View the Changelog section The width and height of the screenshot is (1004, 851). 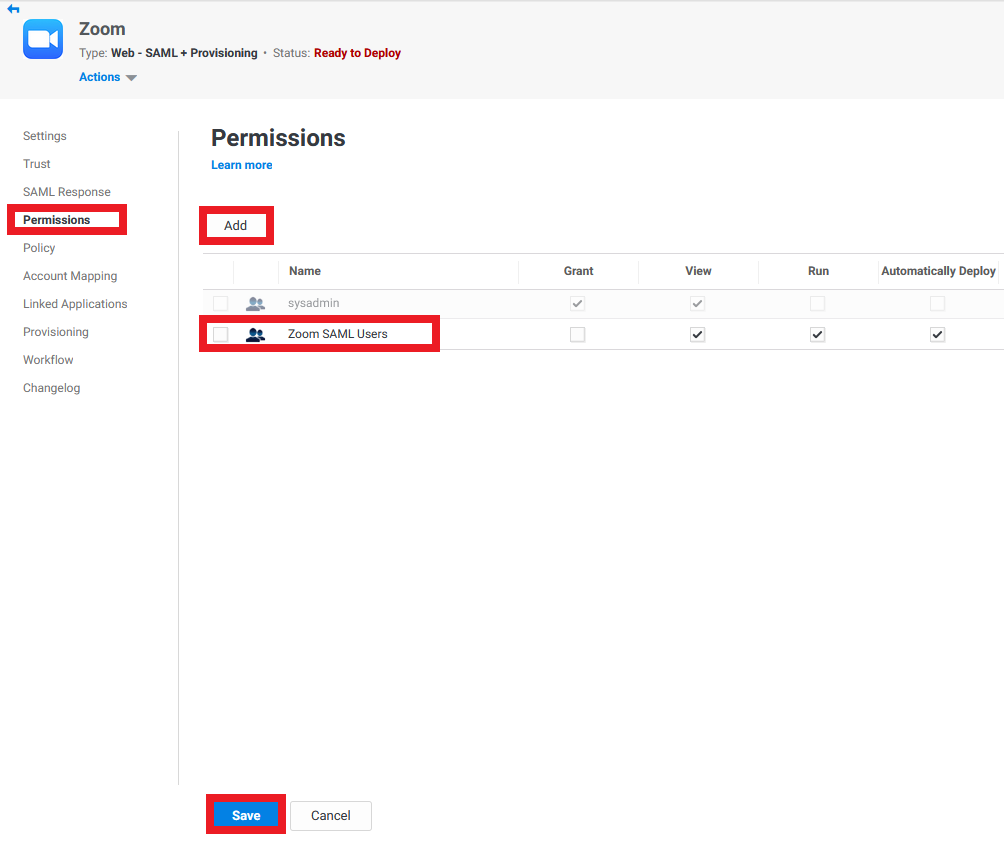click(51, 388)
